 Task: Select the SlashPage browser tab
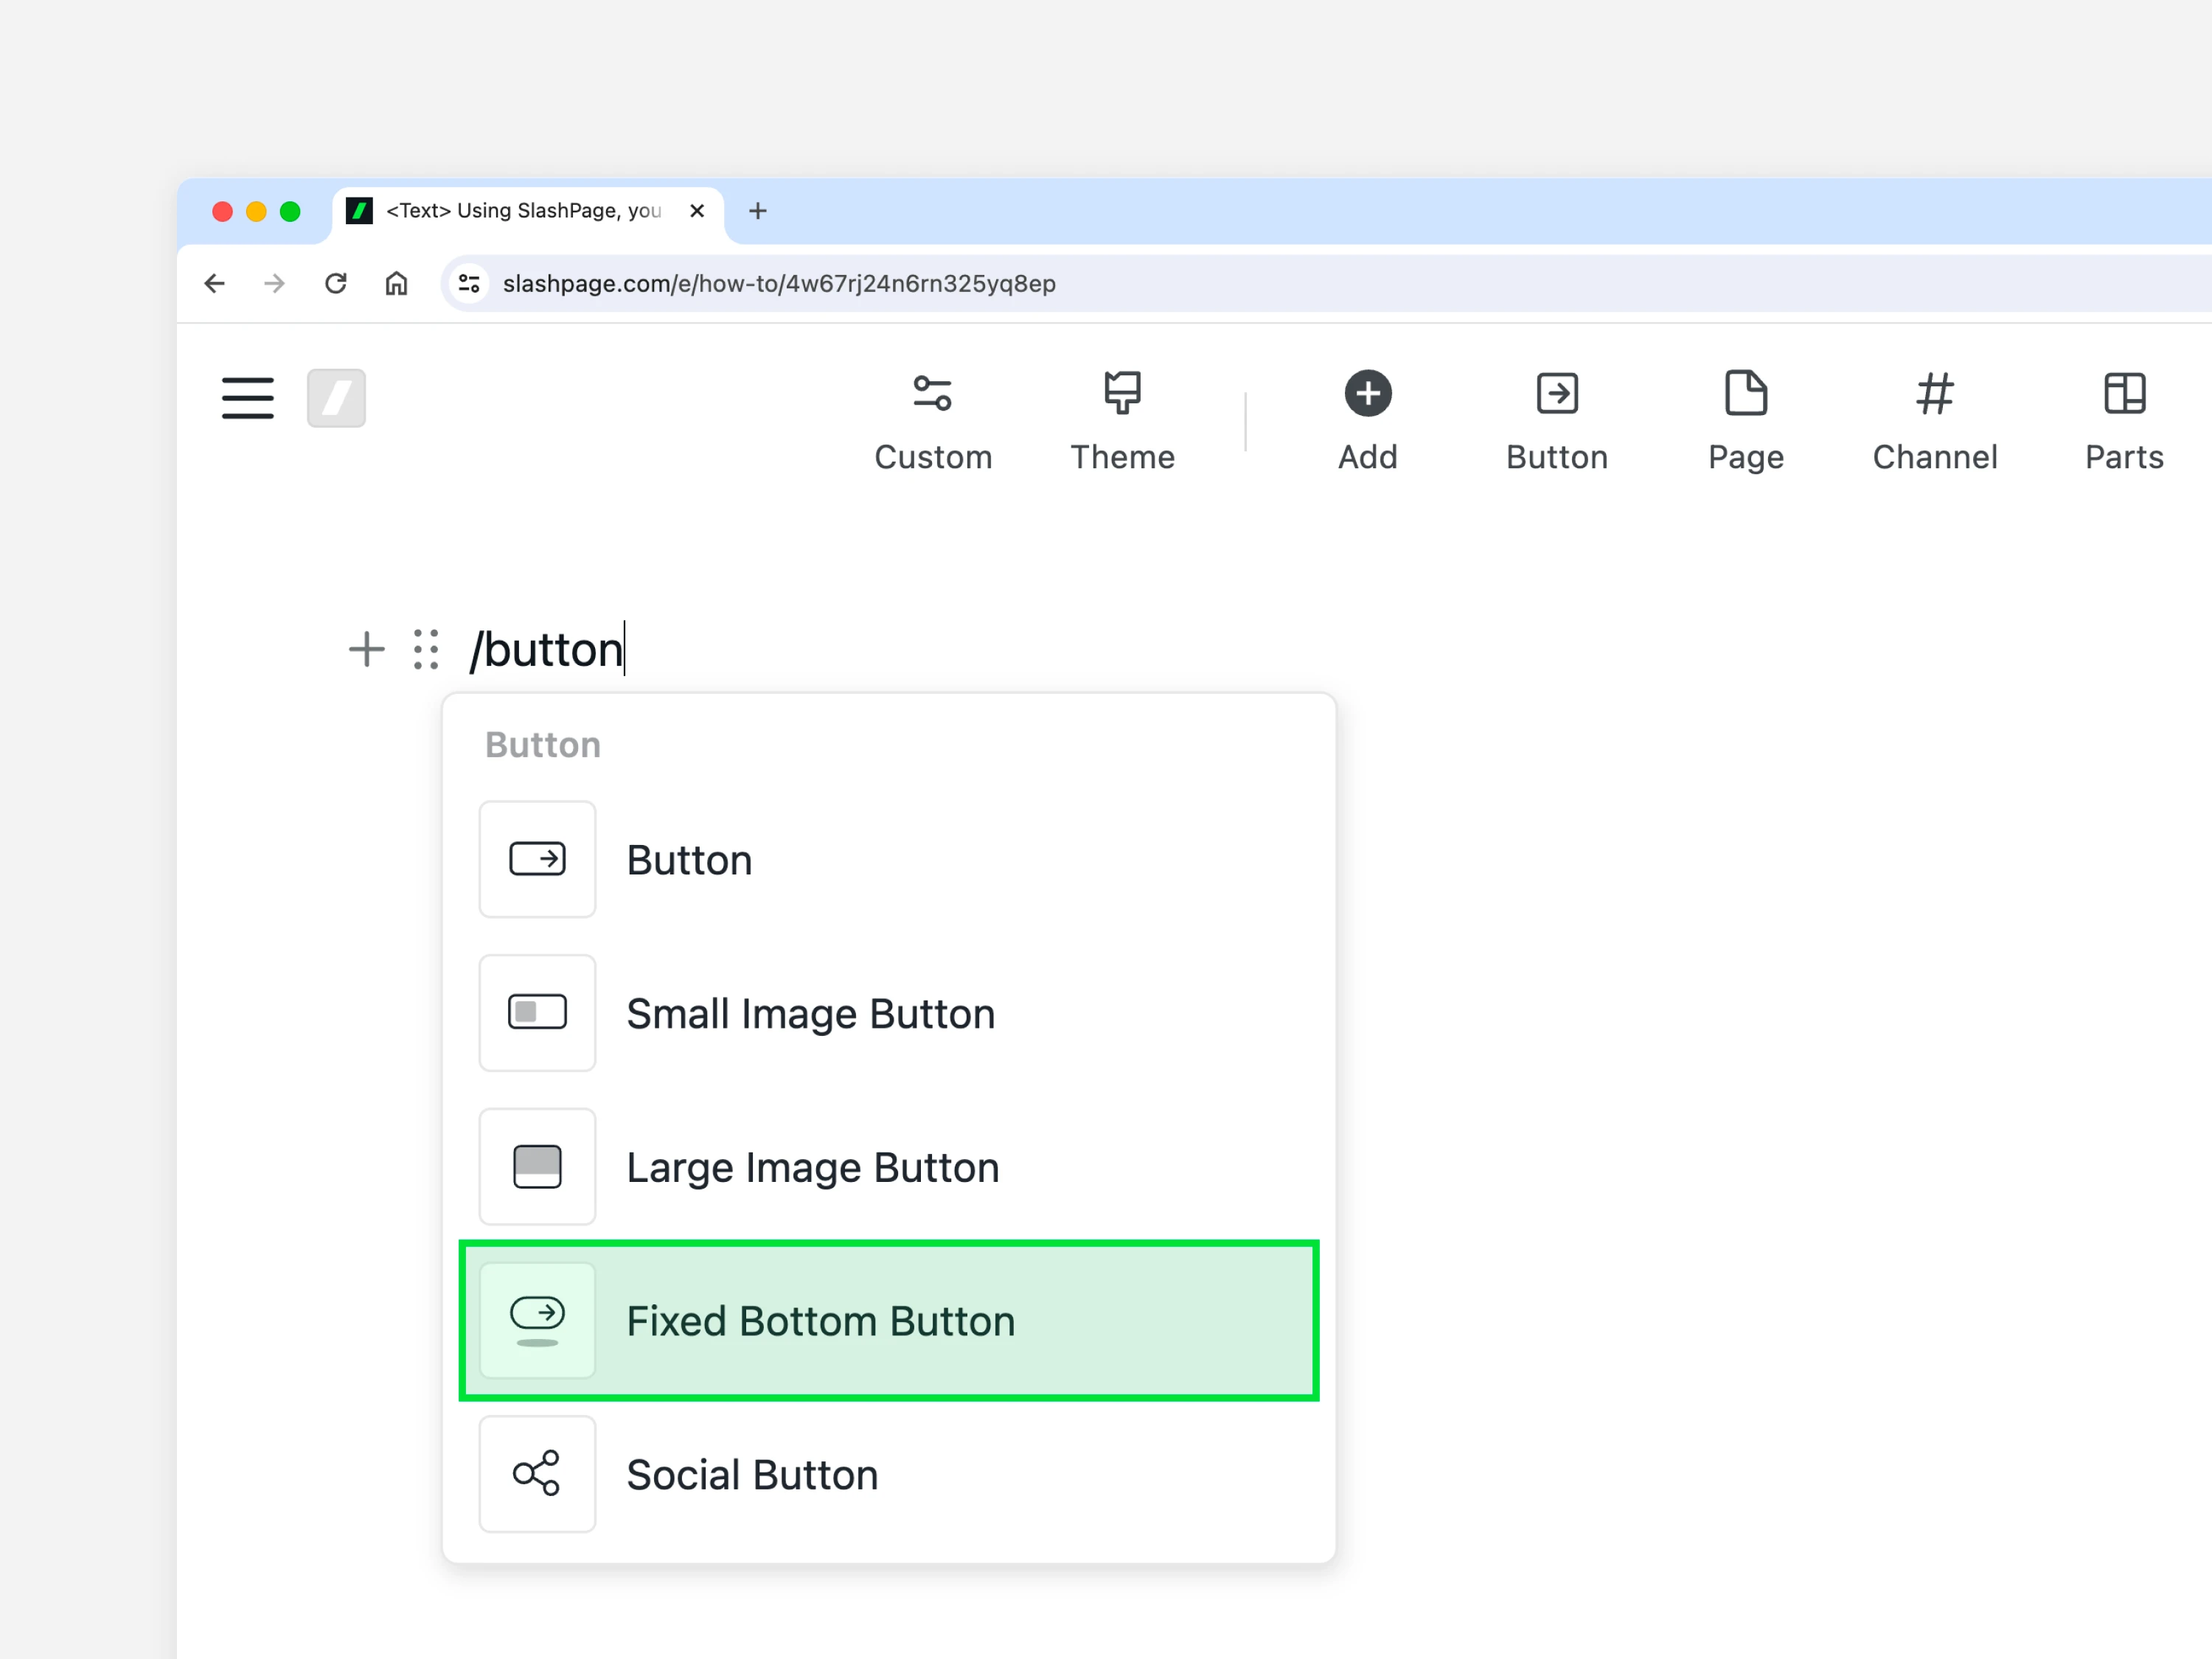click(527, 211)
